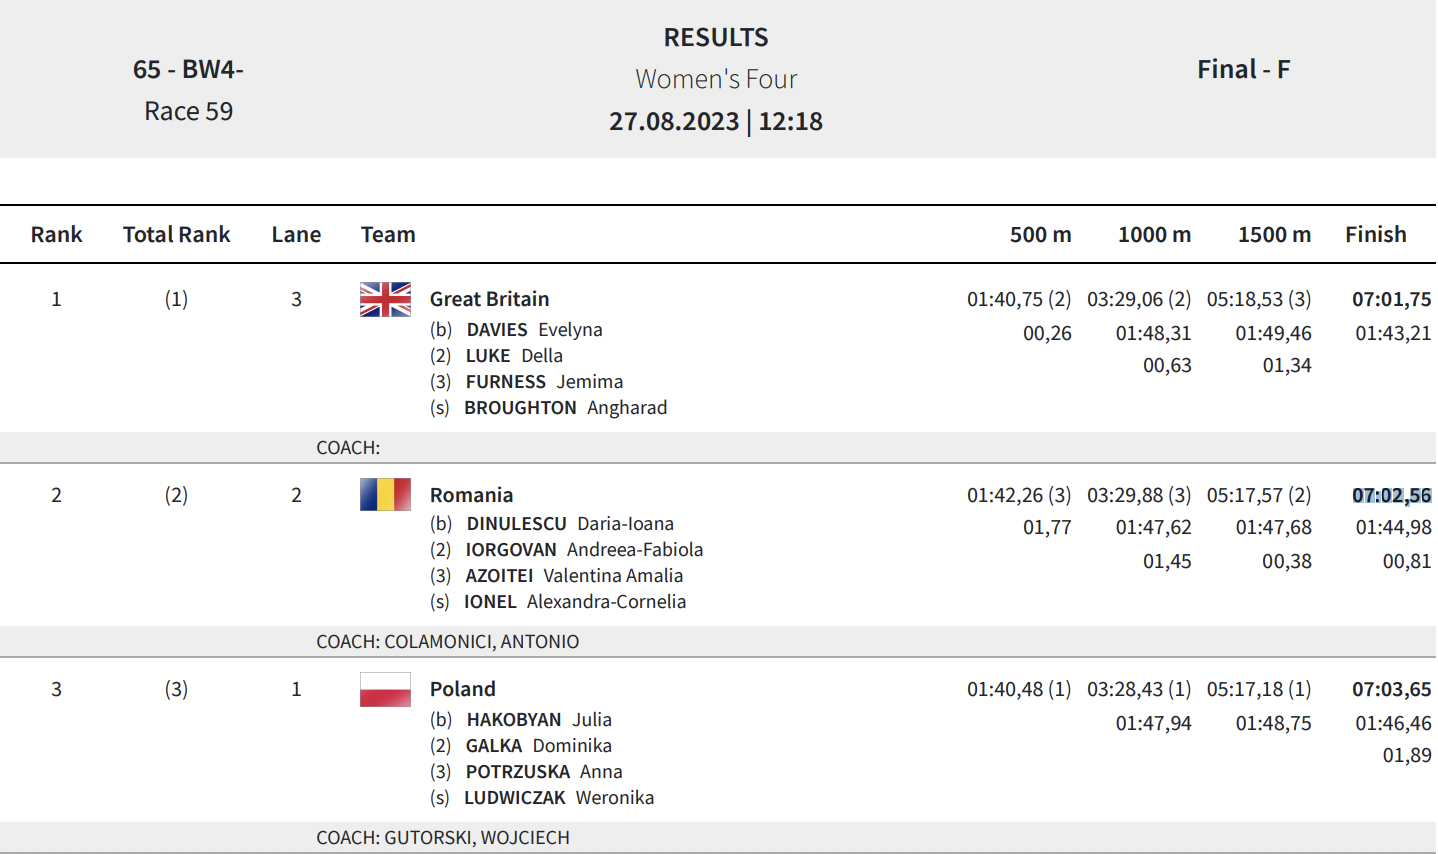Viewport: 1438px width, 854px height.
Task: Click rower name IONEL Alexandra-Cornelia
Action: (575, 602)
